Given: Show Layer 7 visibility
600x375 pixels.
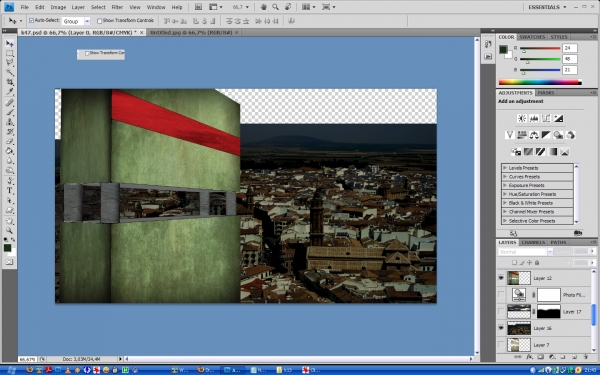Looking at the screenshot, I should tap(501, 345).
